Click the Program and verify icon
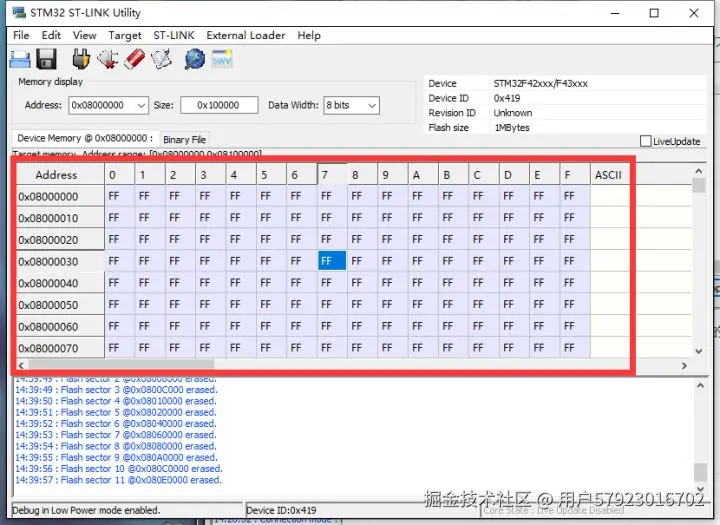Image resolution: width=720 pixels, height=525 pixels. (162, 59)
